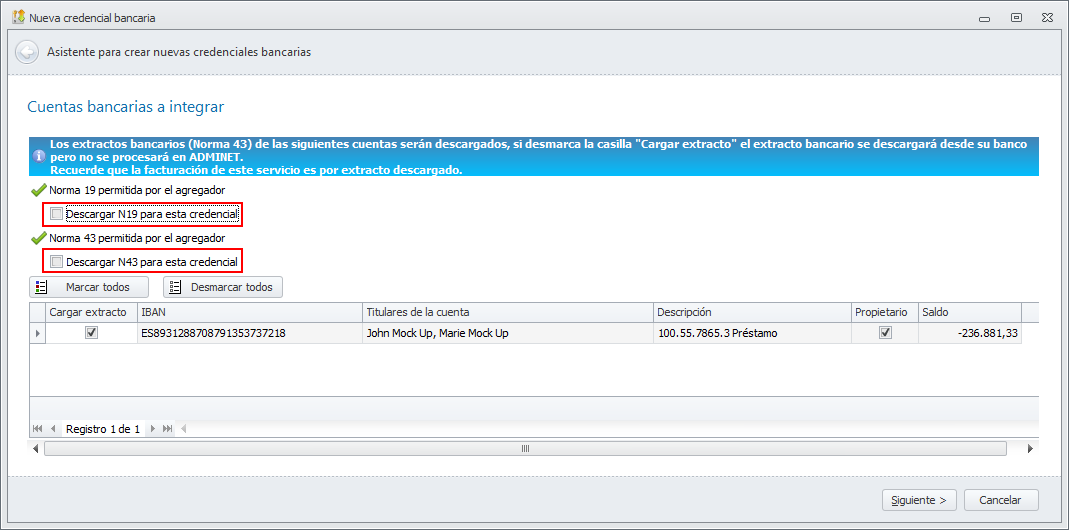Proceed with the Siguiente button
The height and width of the screenshot is (530, 1069).
point(919,500)
